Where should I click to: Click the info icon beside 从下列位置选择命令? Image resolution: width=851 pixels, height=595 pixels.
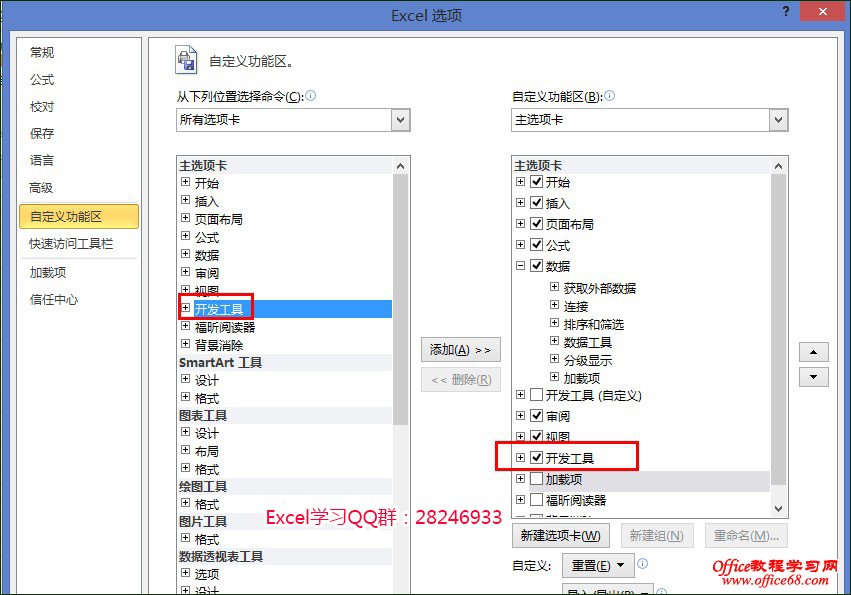click(x=310, y=96)
